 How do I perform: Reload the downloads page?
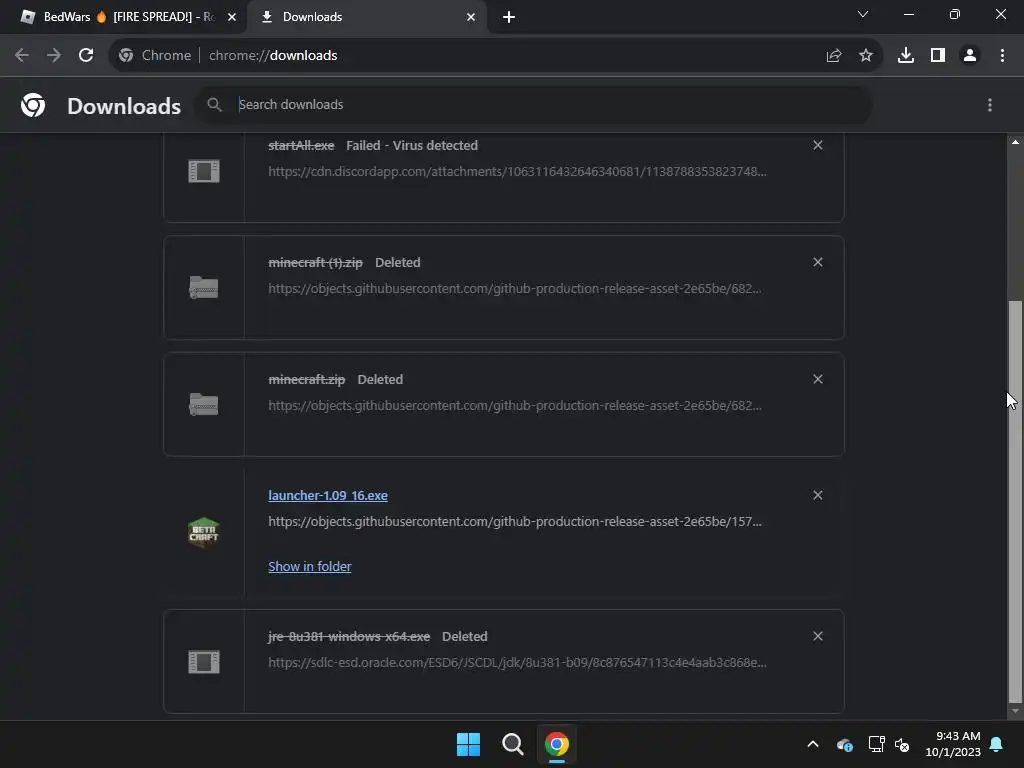click(x=86, y=56)
